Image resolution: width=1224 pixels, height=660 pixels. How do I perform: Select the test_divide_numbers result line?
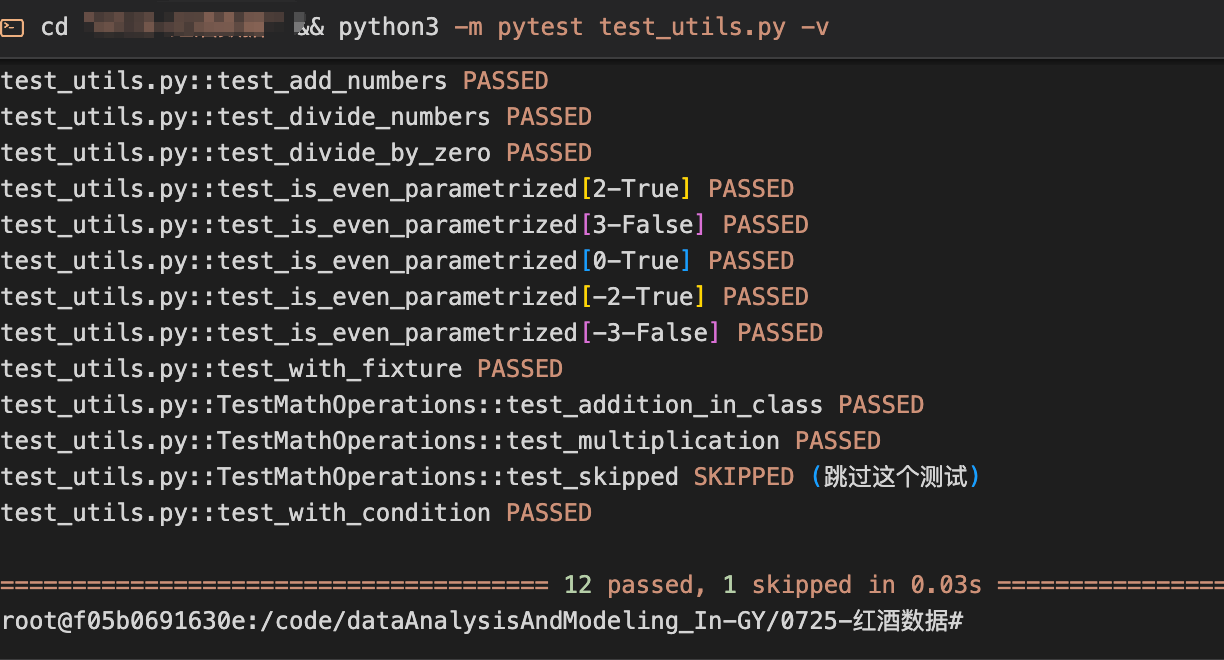[x=296, y=117]
